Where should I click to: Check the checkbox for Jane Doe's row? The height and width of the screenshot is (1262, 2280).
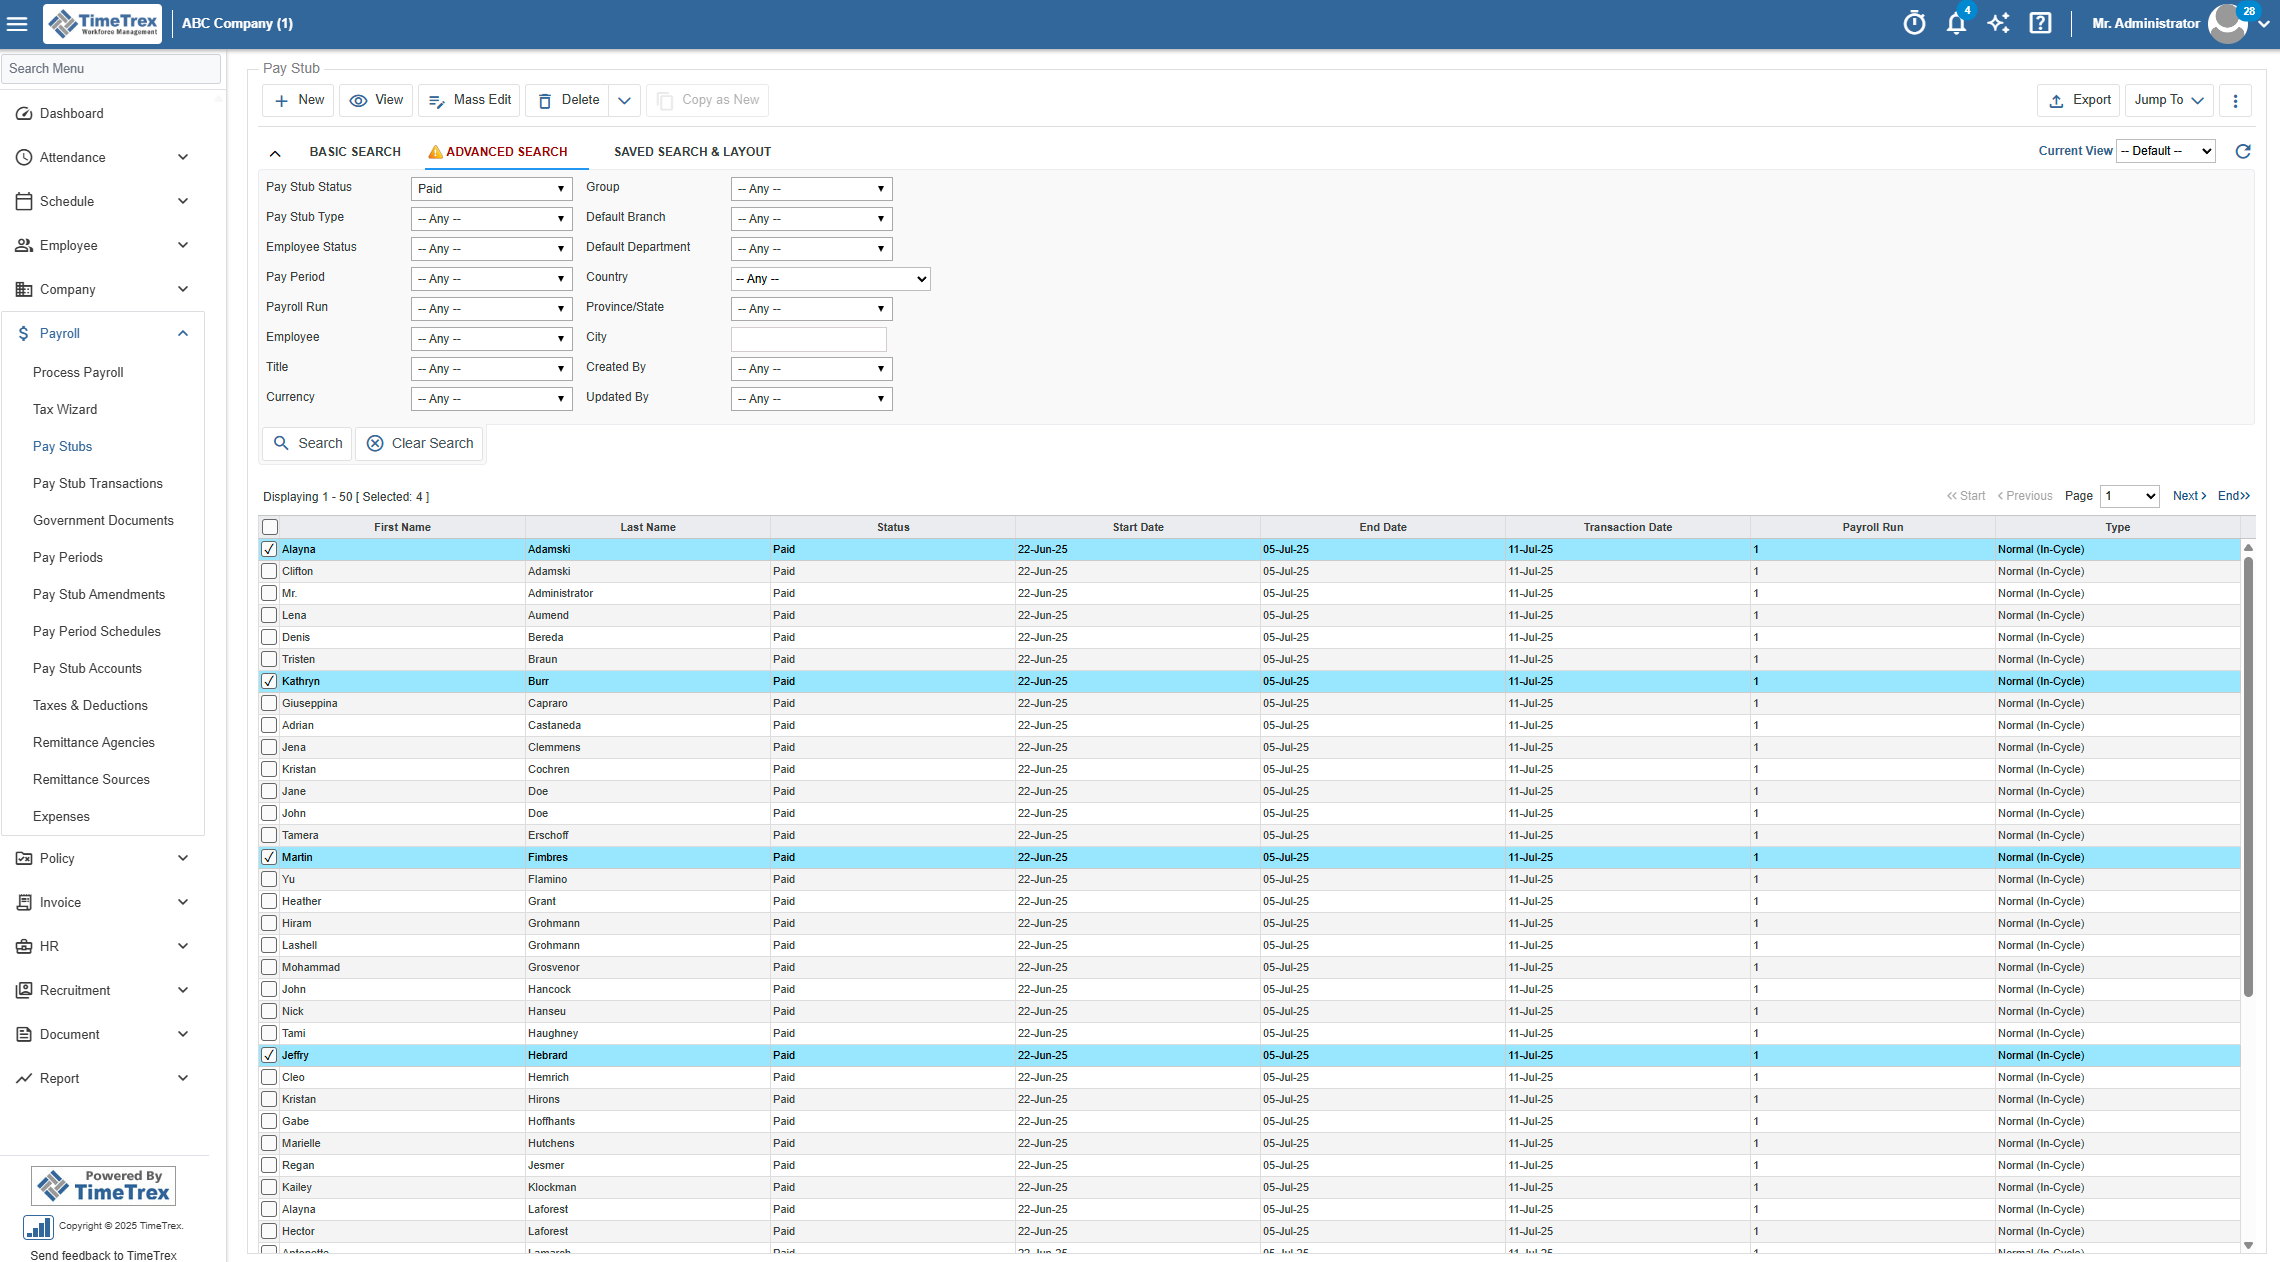coord(268,791)
